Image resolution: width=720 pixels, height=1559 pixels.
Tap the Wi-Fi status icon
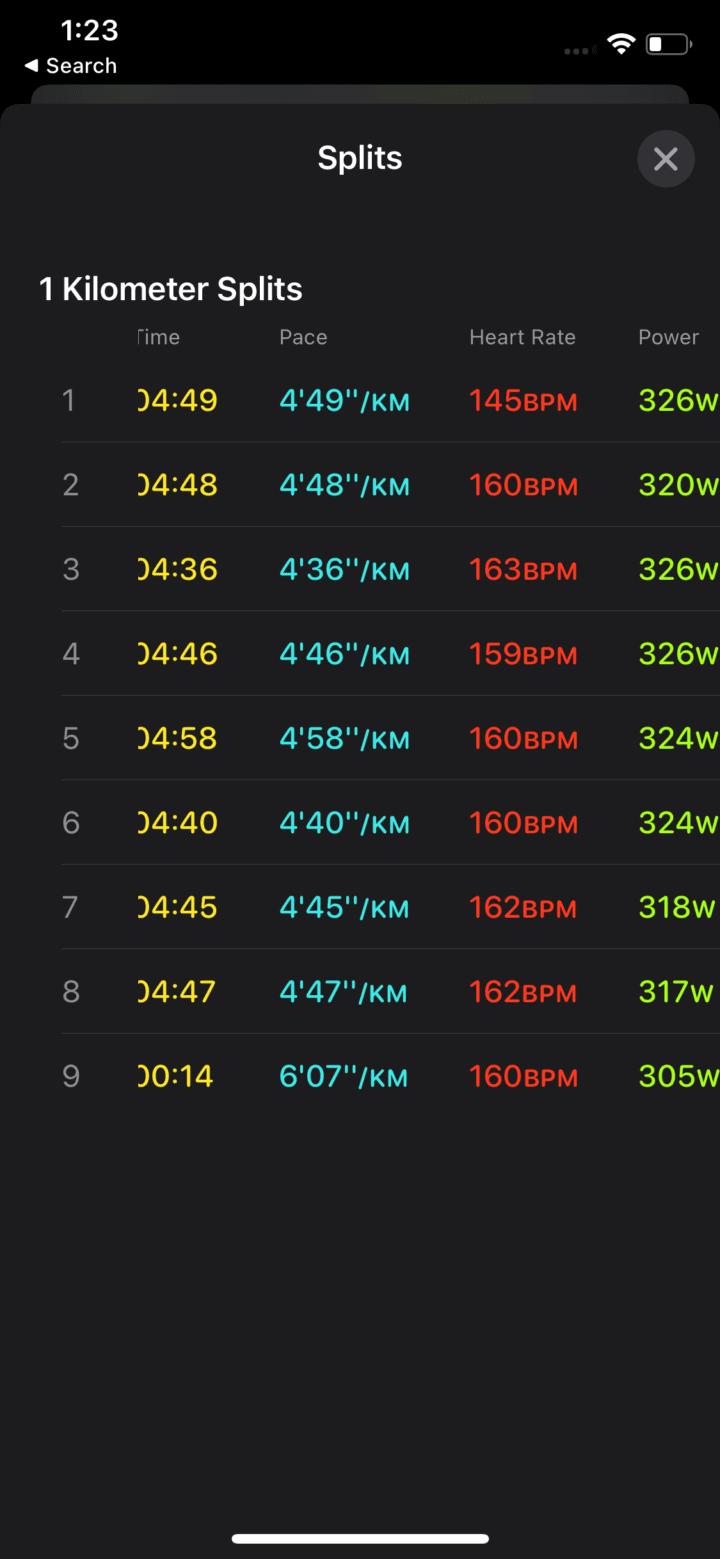pyautogui.click(x=621, y=44)
